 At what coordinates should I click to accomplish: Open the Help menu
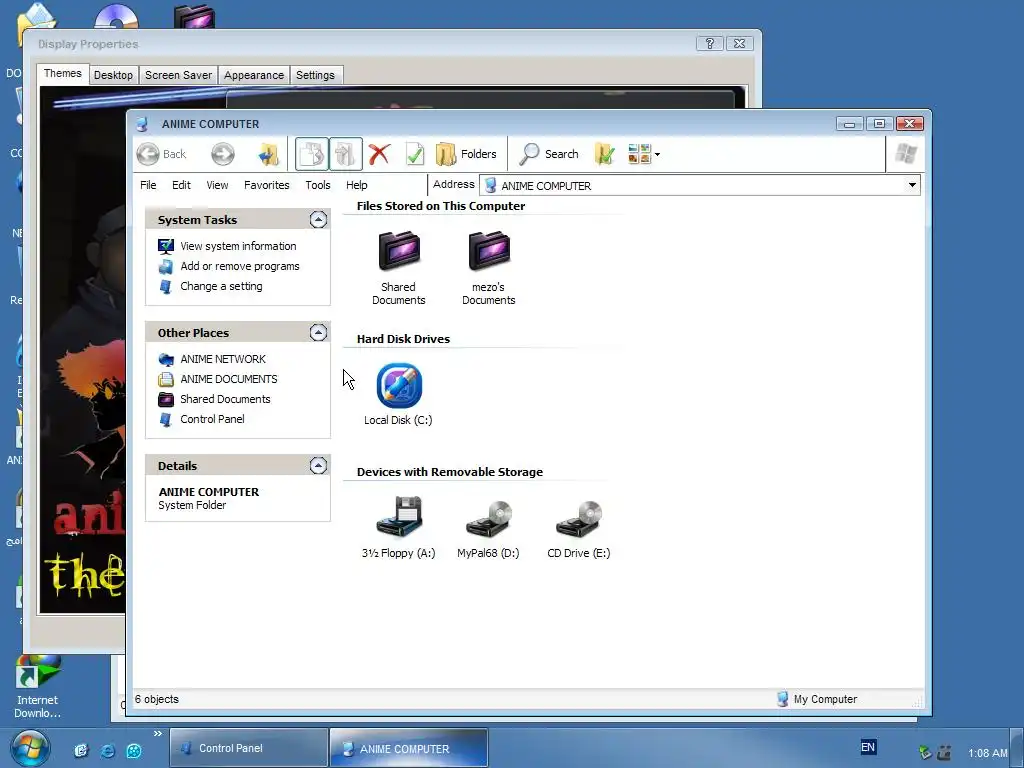coord(357,185)
